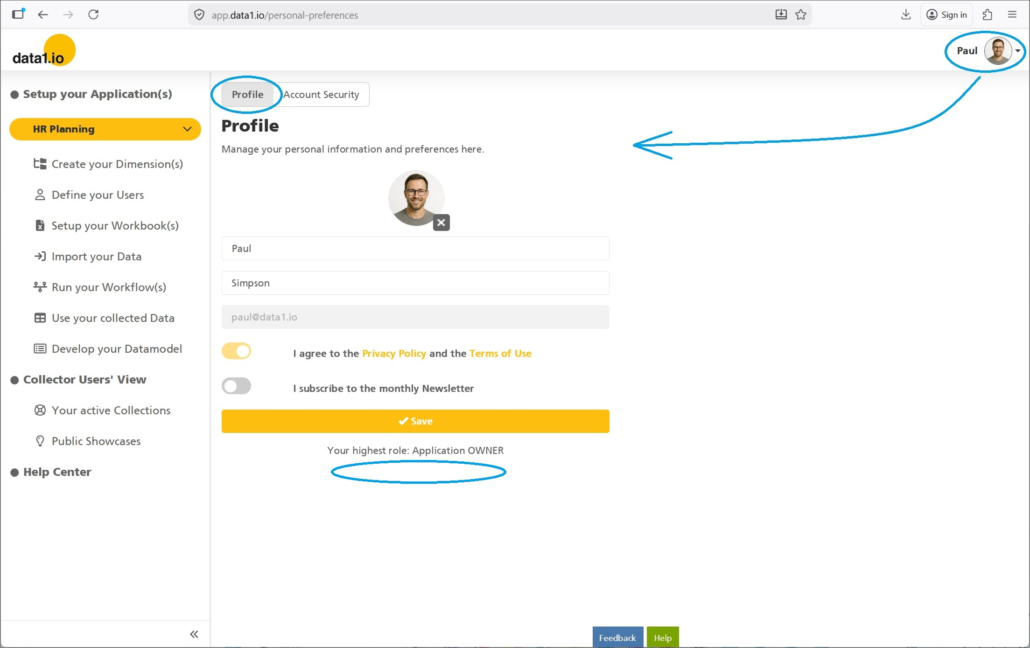1030x648 pixels.
Task: Click the Import your Data arrow icon
Action: click(x=40, y=257)
